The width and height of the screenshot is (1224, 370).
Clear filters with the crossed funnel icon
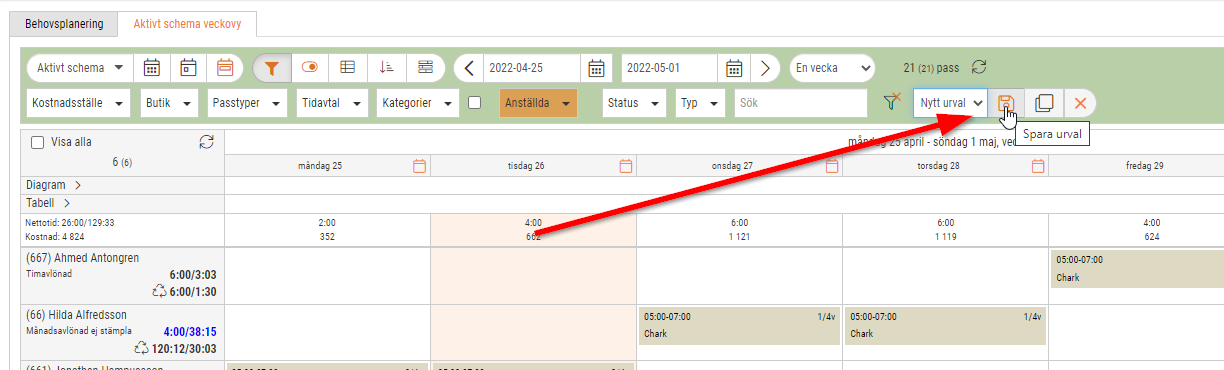coord(892,102)
